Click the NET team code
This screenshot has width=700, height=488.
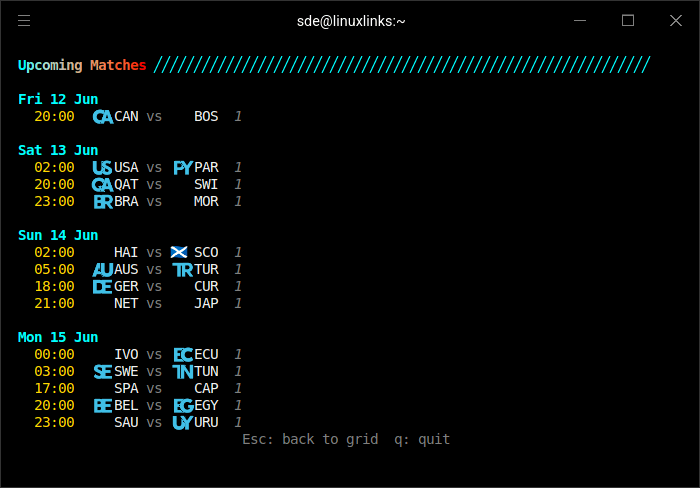pyautogui.click(x=126, y=303)
